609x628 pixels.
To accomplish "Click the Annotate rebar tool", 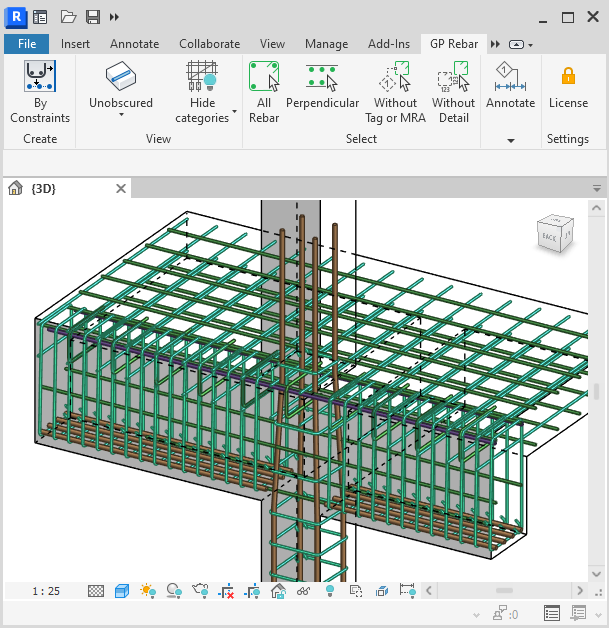I will pos(511,85).
